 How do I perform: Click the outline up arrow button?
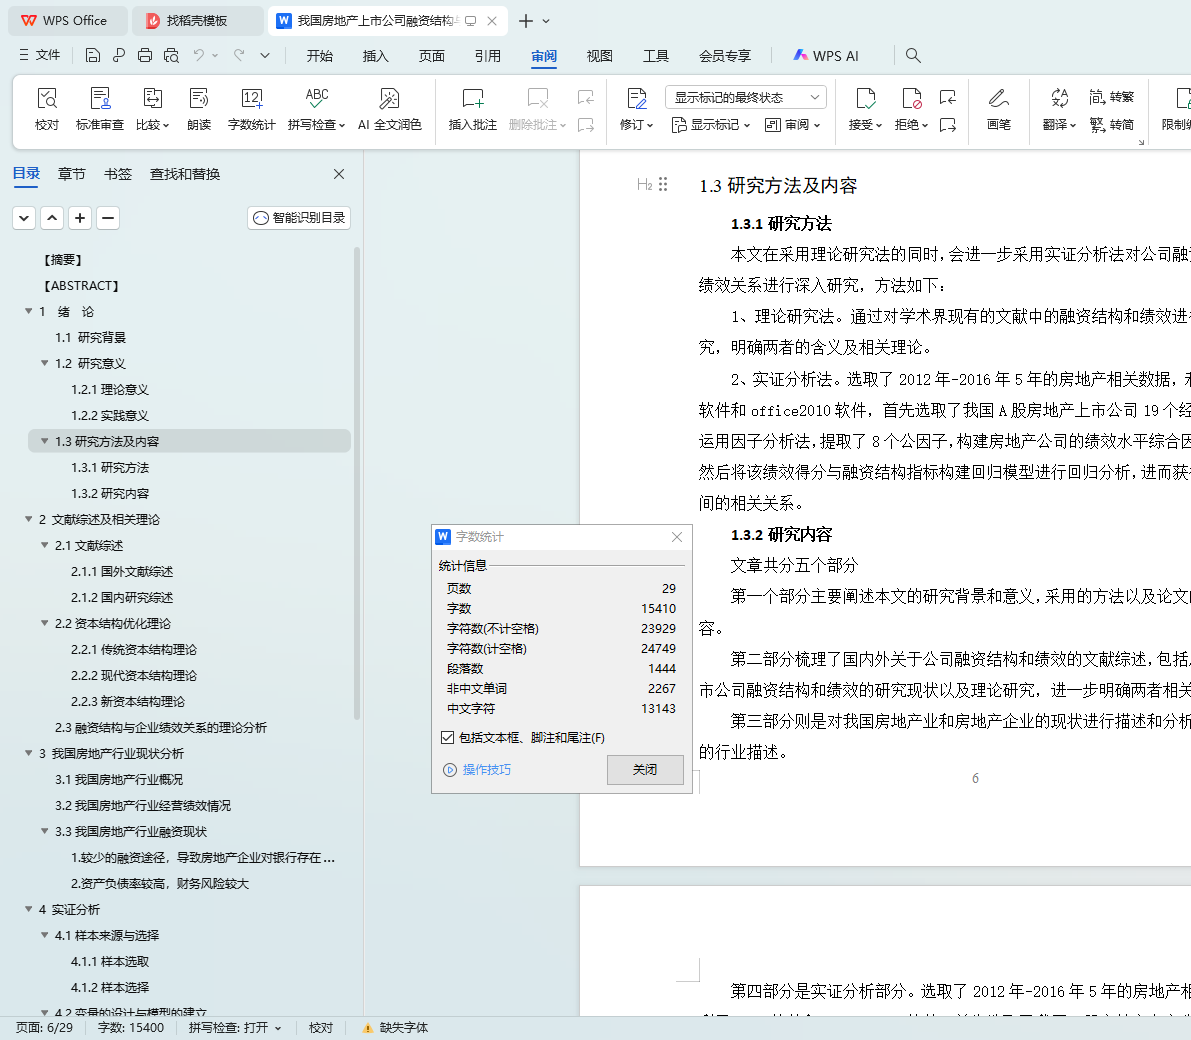[x=52, y=218]
